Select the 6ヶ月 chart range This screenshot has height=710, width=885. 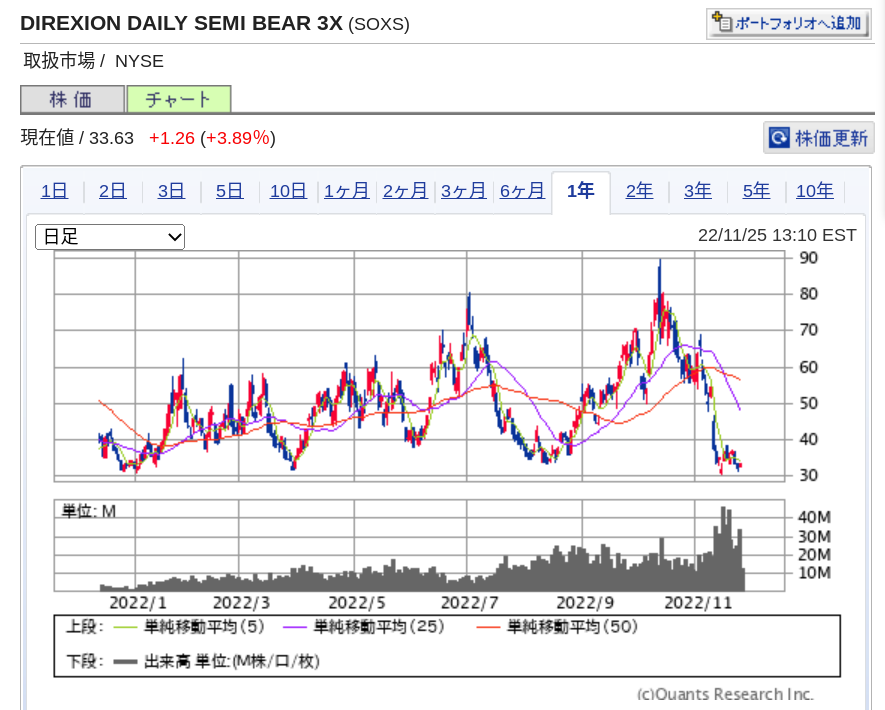[x=522, y=191]
